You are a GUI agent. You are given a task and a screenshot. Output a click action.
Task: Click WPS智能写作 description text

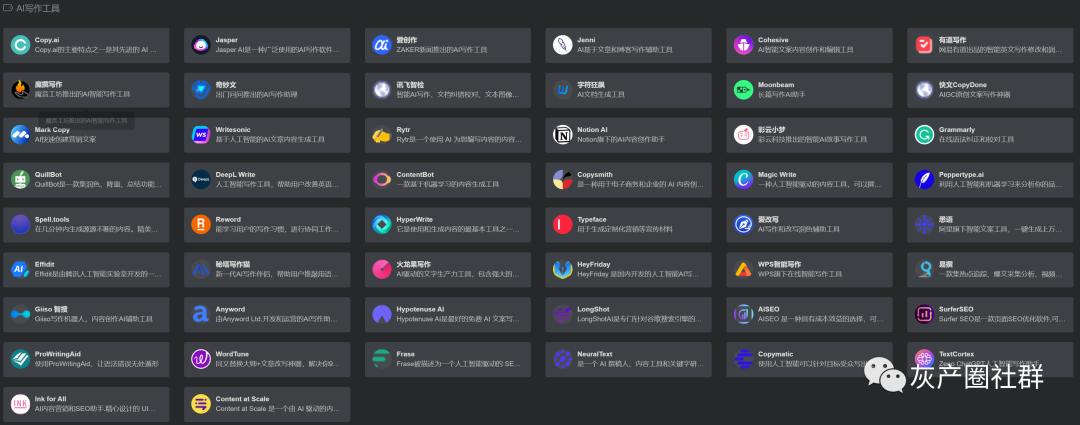tap(800, 274)
